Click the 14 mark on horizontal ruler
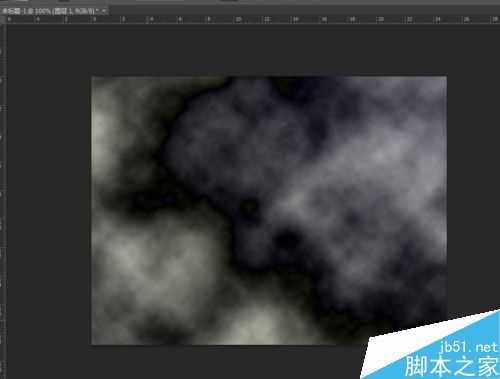500x379 pixels. coord(295,19)
